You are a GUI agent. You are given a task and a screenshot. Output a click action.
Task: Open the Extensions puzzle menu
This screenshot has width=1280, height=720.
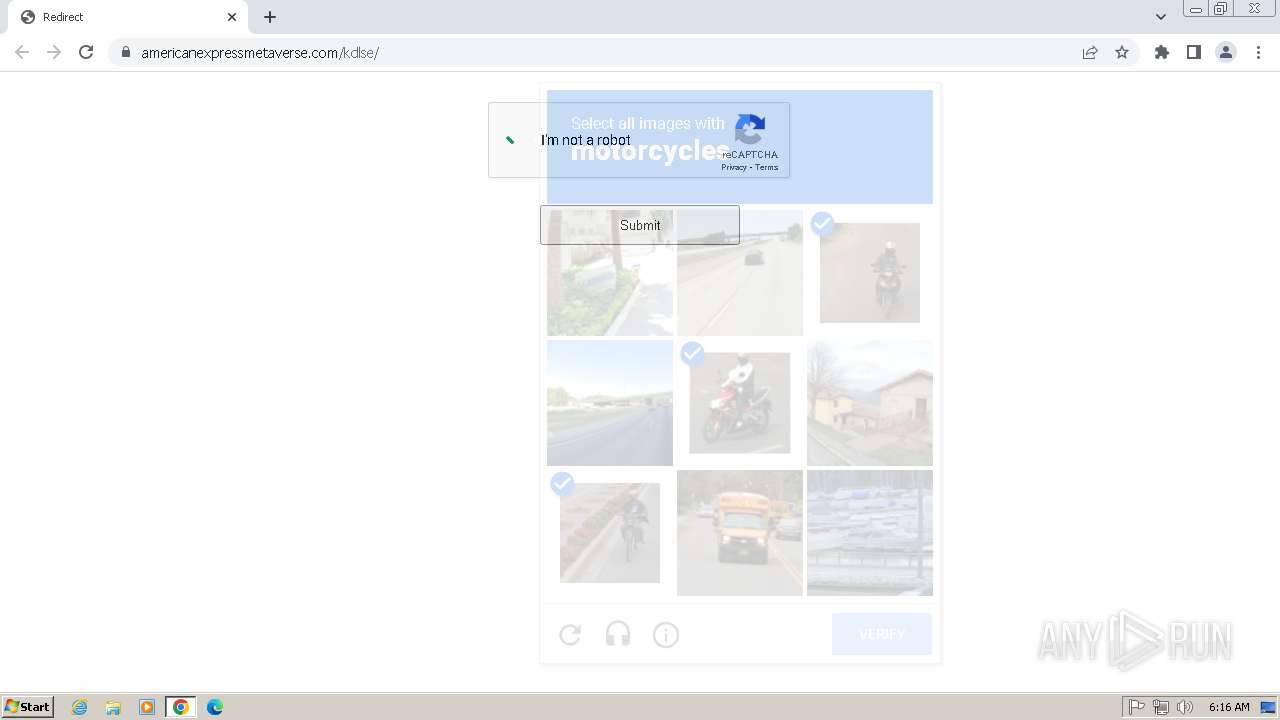[x=1161, y=52]
